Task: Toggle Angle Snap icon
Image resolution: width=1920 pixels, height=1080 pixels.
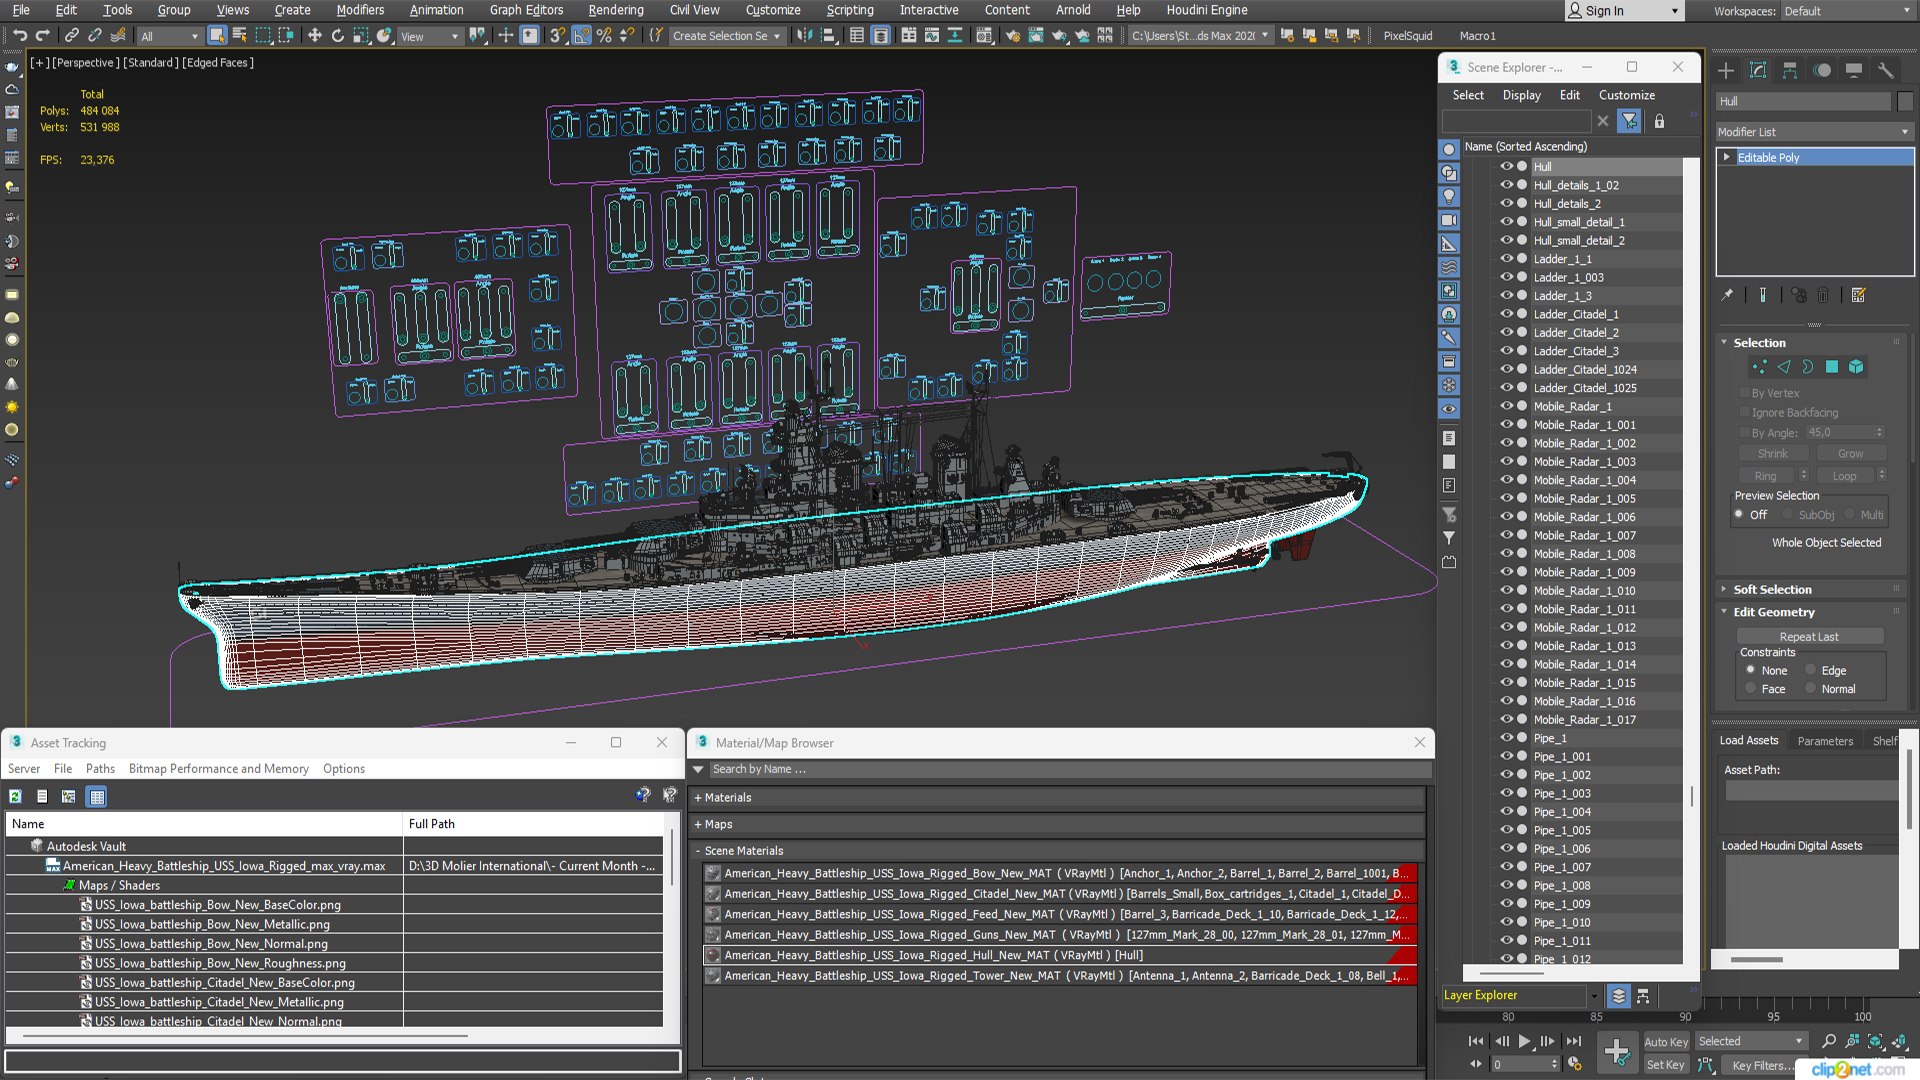Action: 582,35
